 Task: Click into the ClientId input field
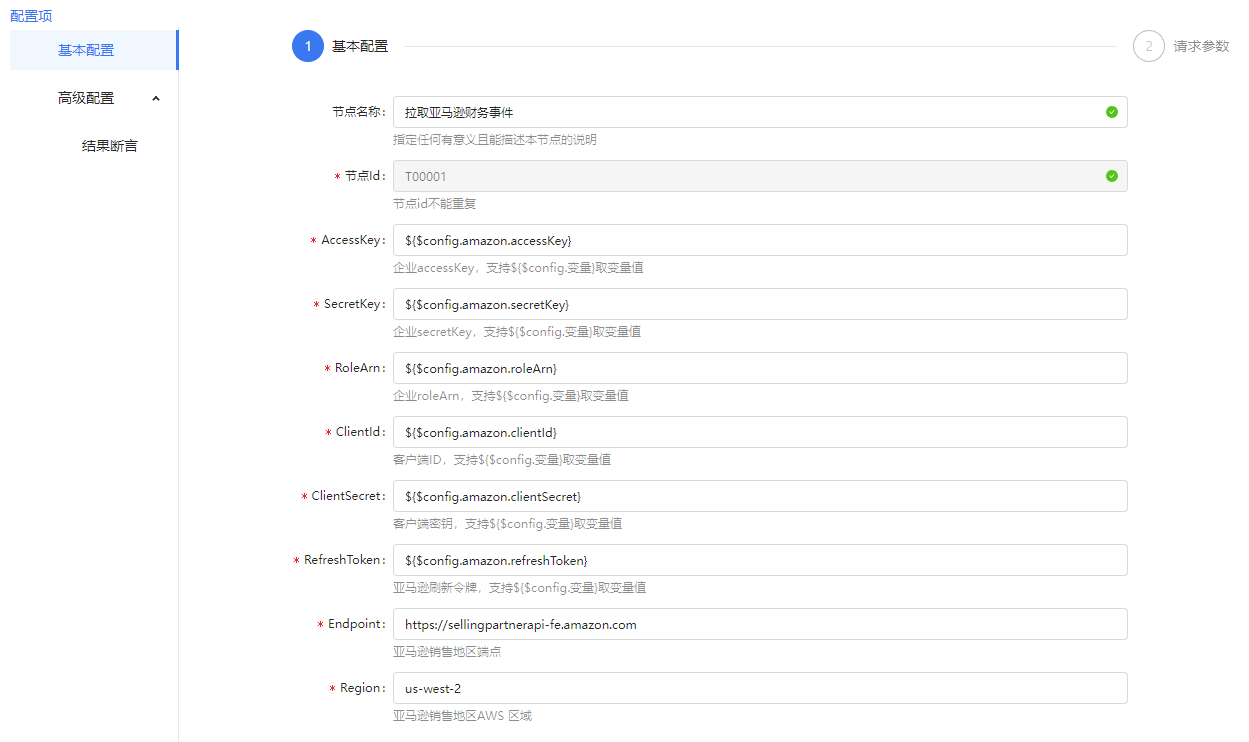[759, 432]
